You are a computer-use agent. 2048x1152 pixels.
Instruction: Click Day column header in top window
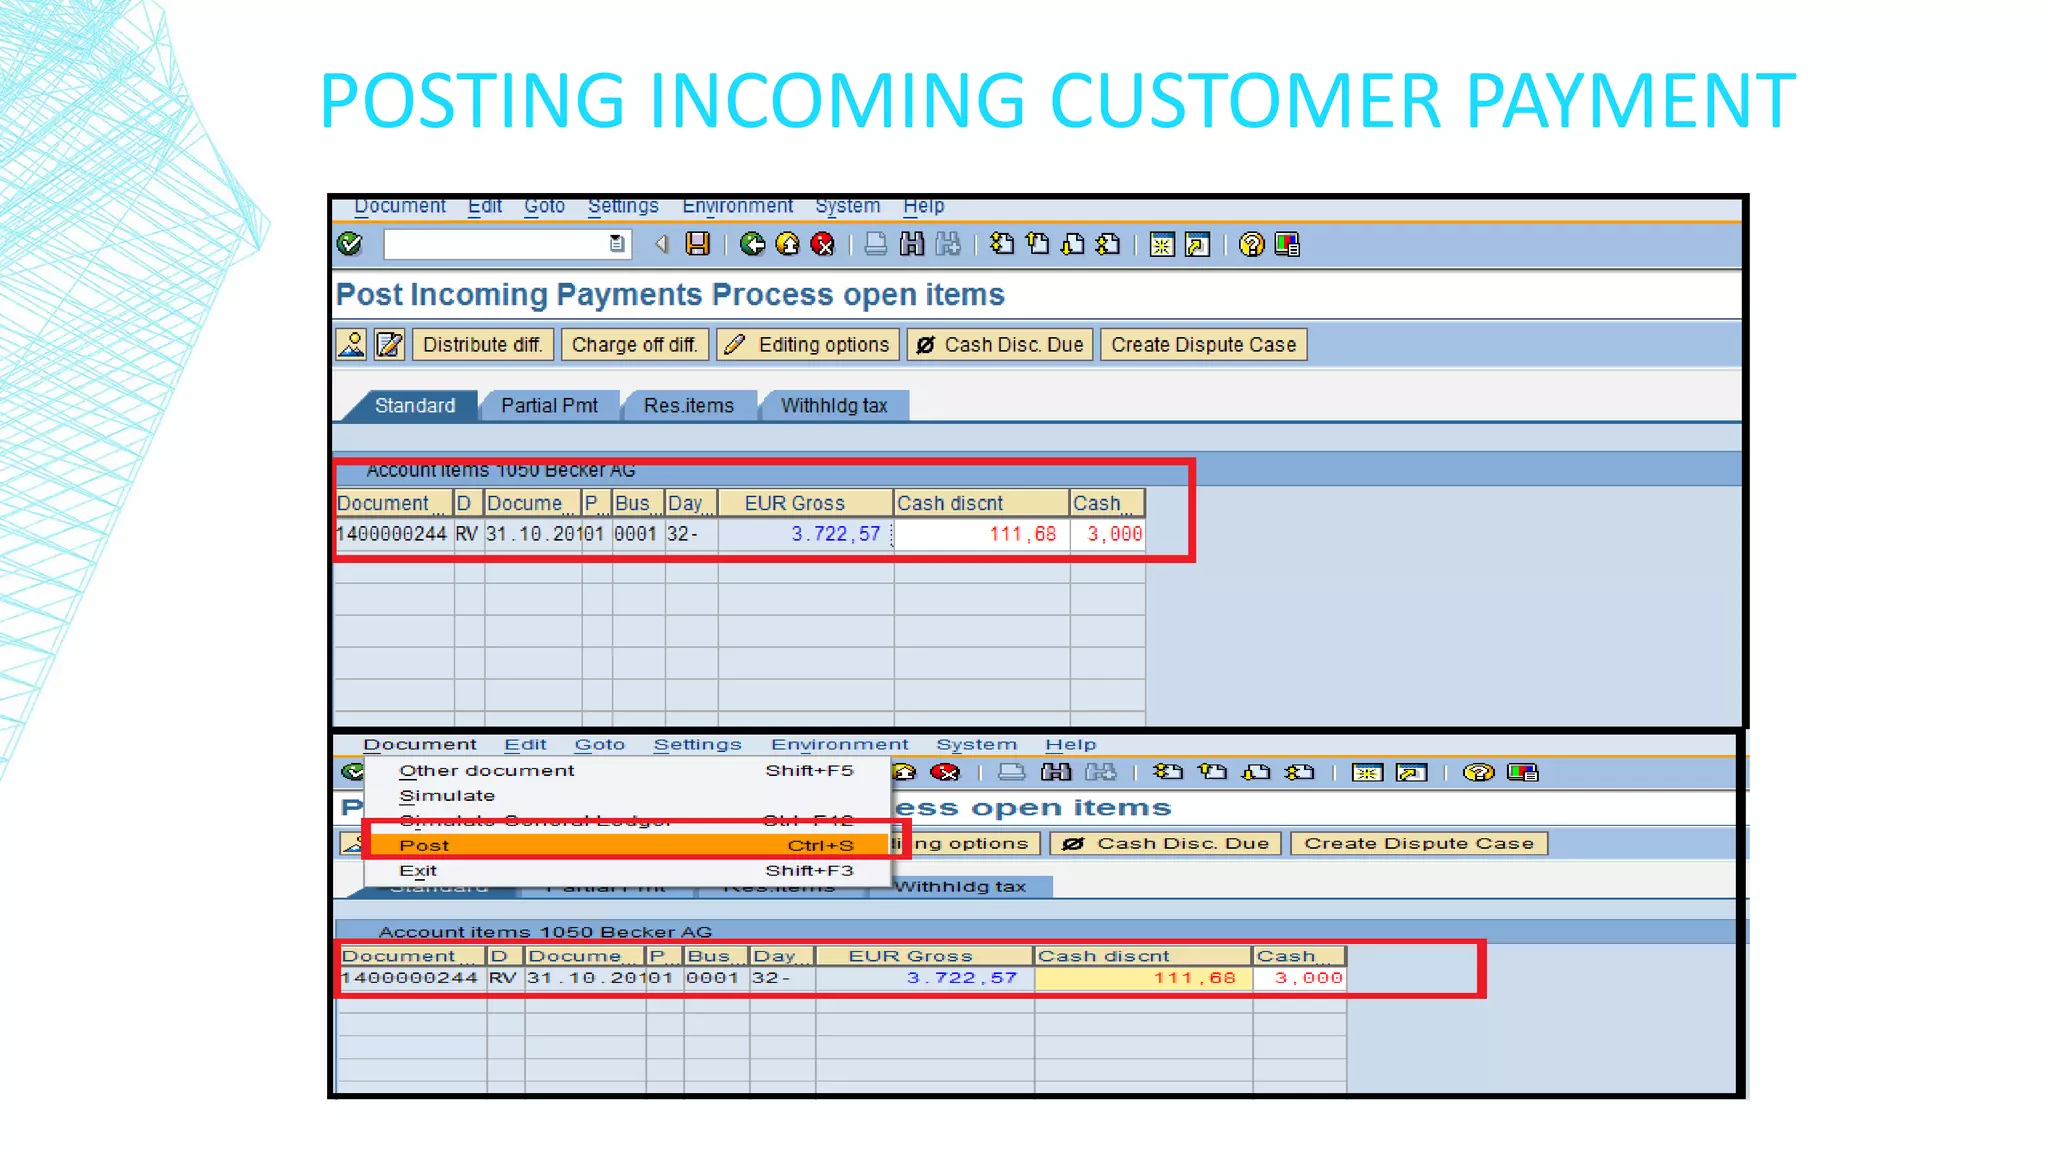tap(691, 503)
